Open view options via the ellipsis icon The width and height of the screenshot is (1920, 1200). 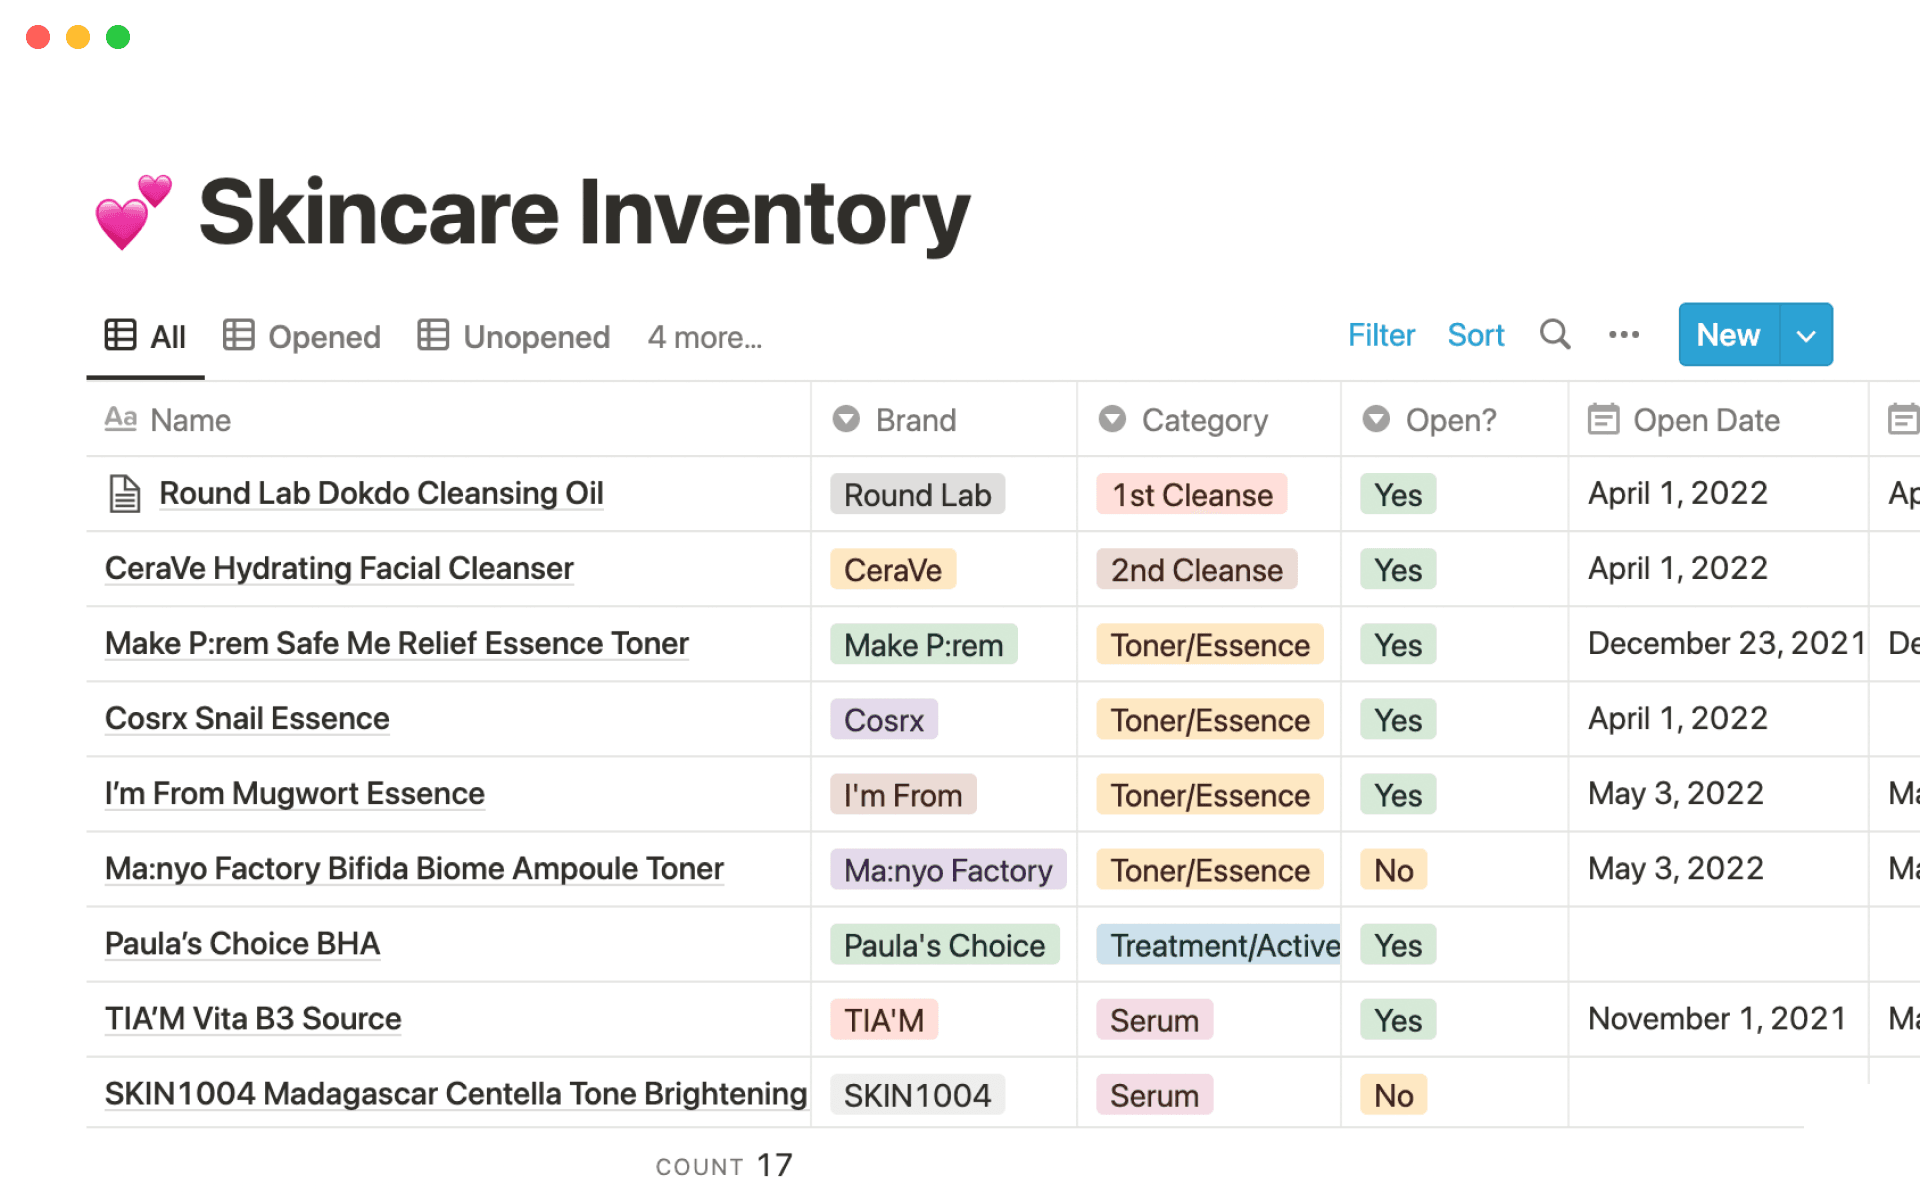[1623, 335]
